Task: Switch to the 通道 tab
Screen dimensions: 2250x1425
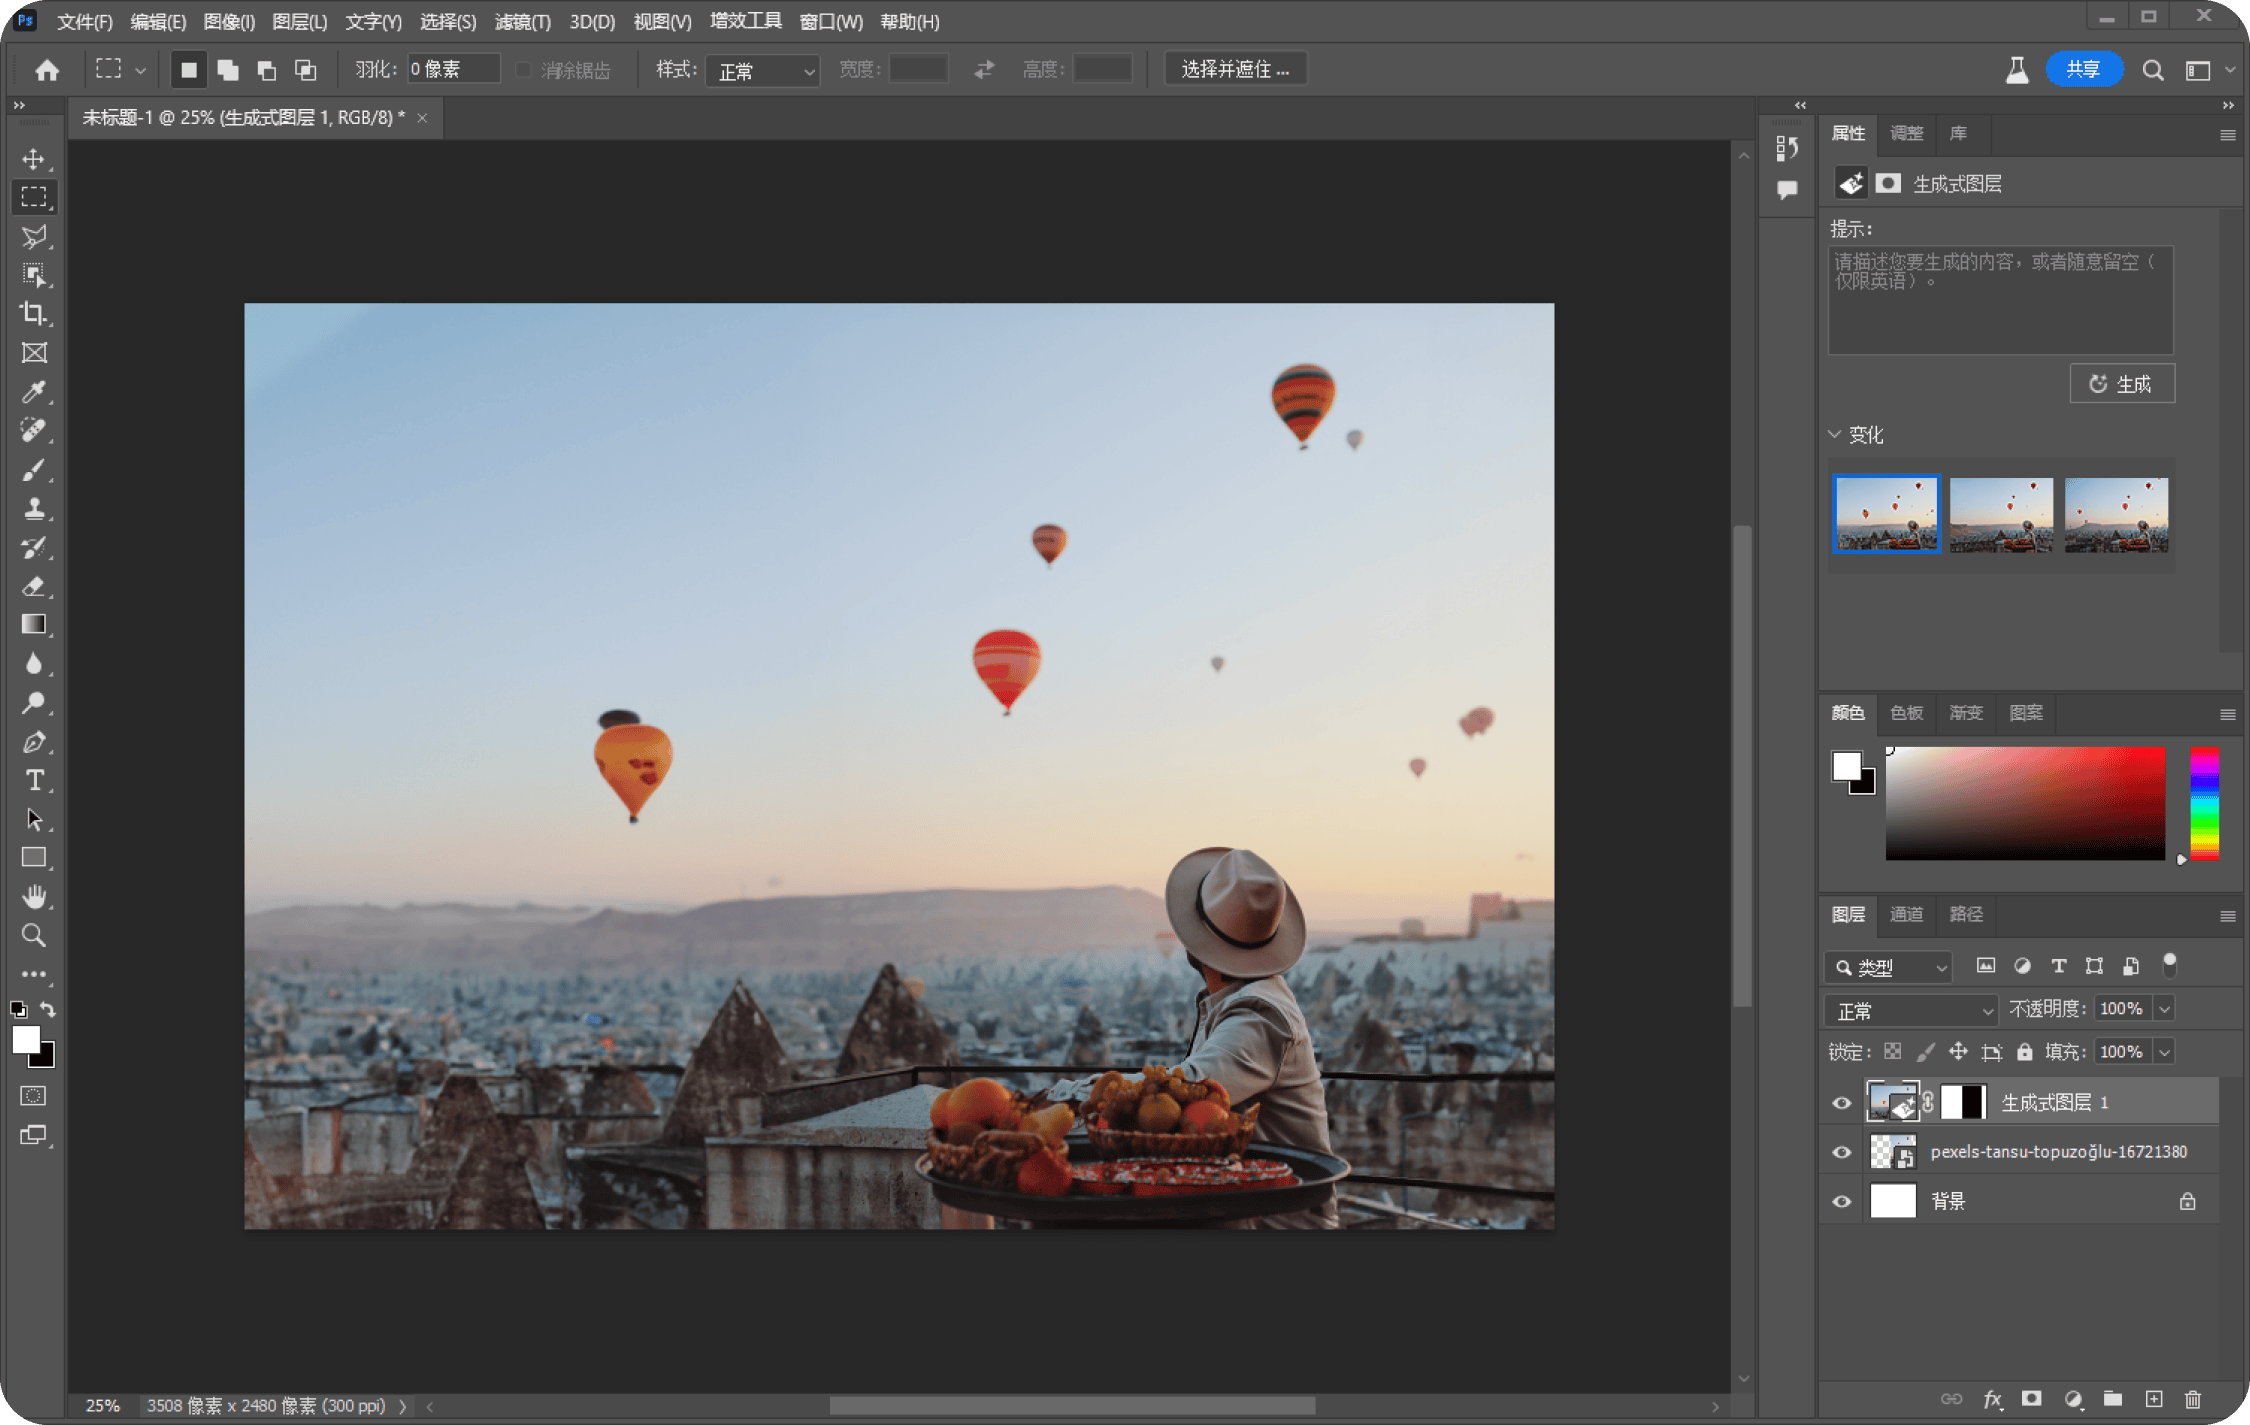Action: 1907,914
